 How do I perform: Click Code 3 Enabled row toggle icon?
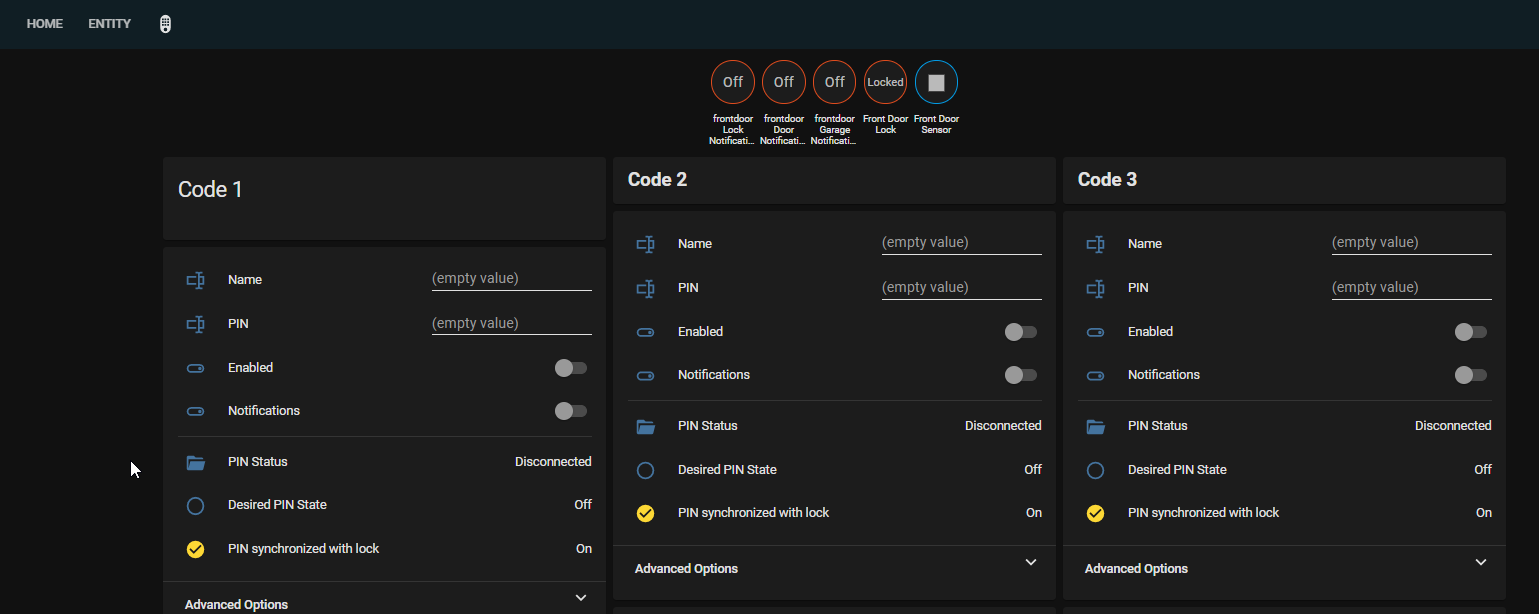pyautogui.click(x=1095, y=332)
